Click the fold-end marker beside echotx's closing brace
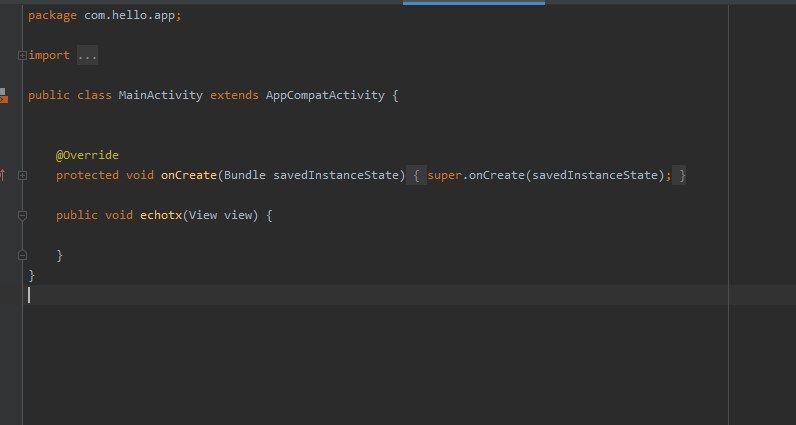 pos(22,255)
